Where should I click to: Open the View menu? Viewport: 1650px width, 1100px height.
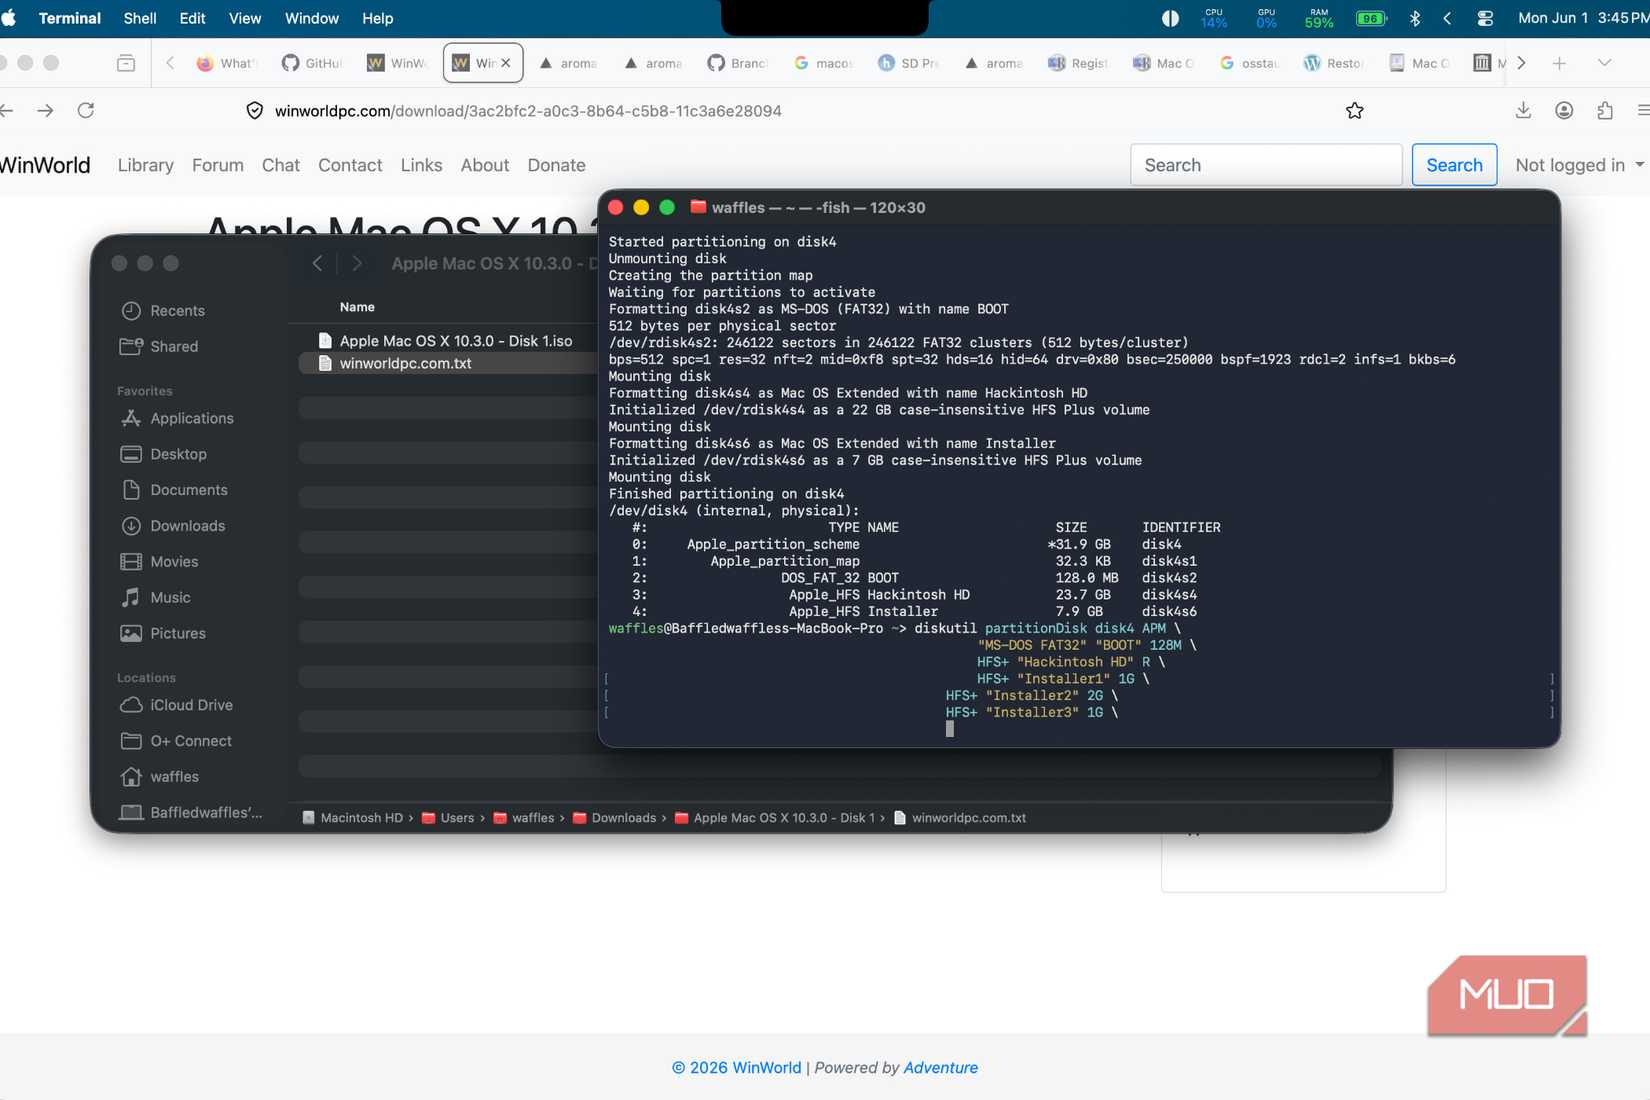[245, 18]
